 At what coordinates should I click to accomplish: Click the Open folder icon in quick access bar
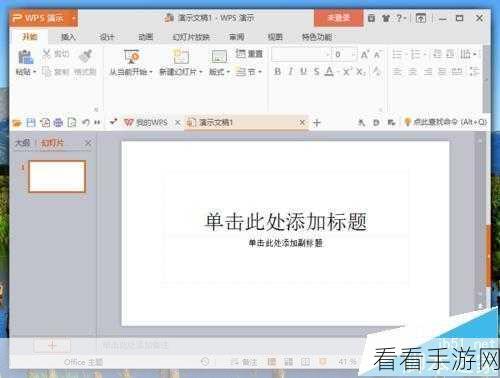tap(17, 123)
